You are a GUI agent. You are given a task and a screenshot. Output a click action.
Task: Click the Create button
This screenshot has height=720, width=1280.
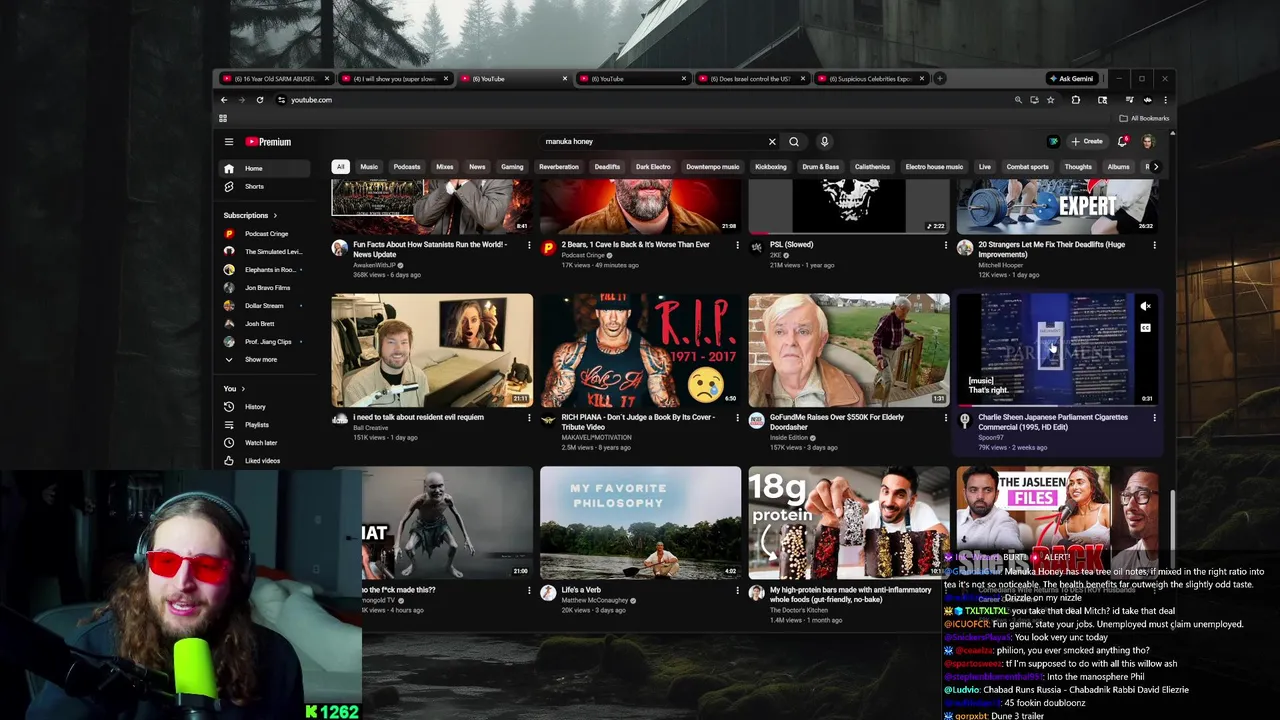click(x=1087, y=142)
